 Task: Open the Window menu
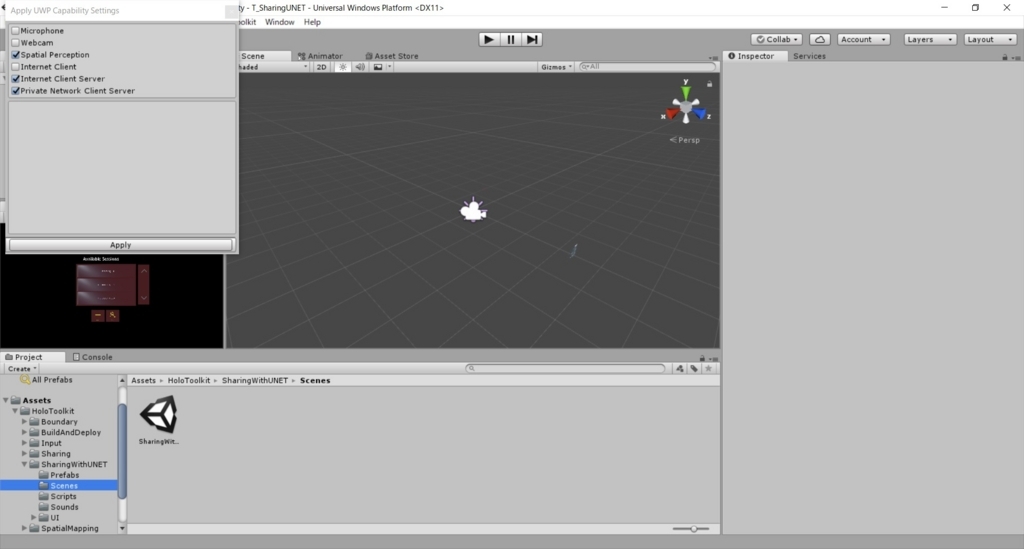[x=280, y=22]
